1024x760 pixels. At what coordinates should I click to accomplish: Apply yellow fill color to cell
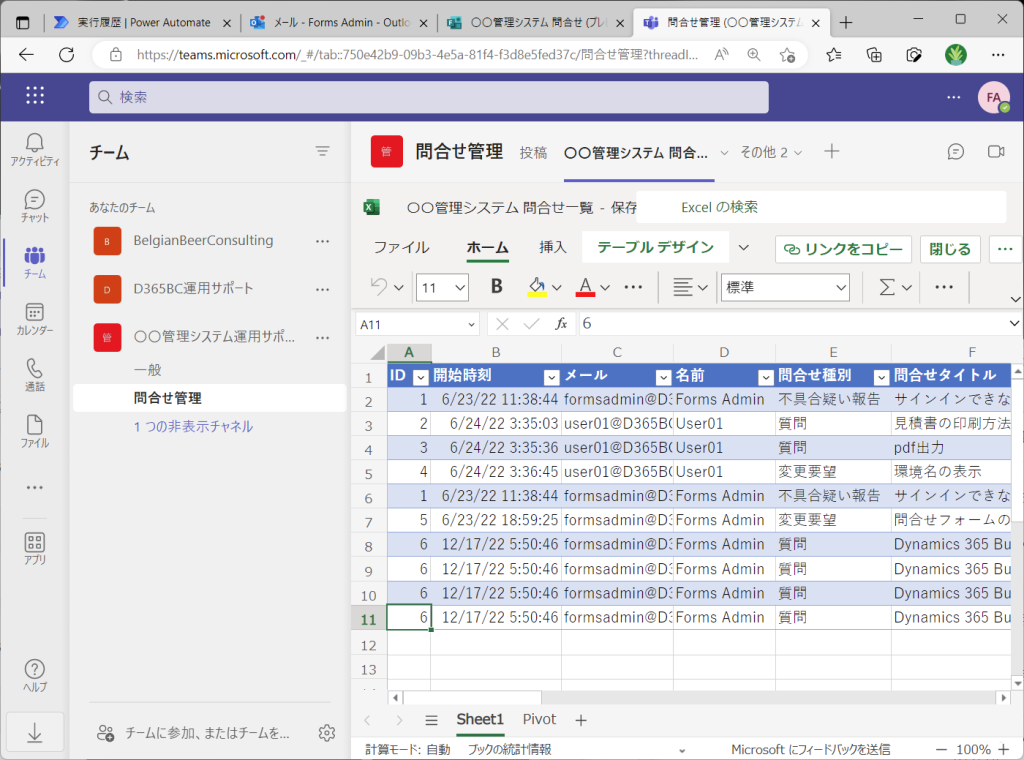537,287
